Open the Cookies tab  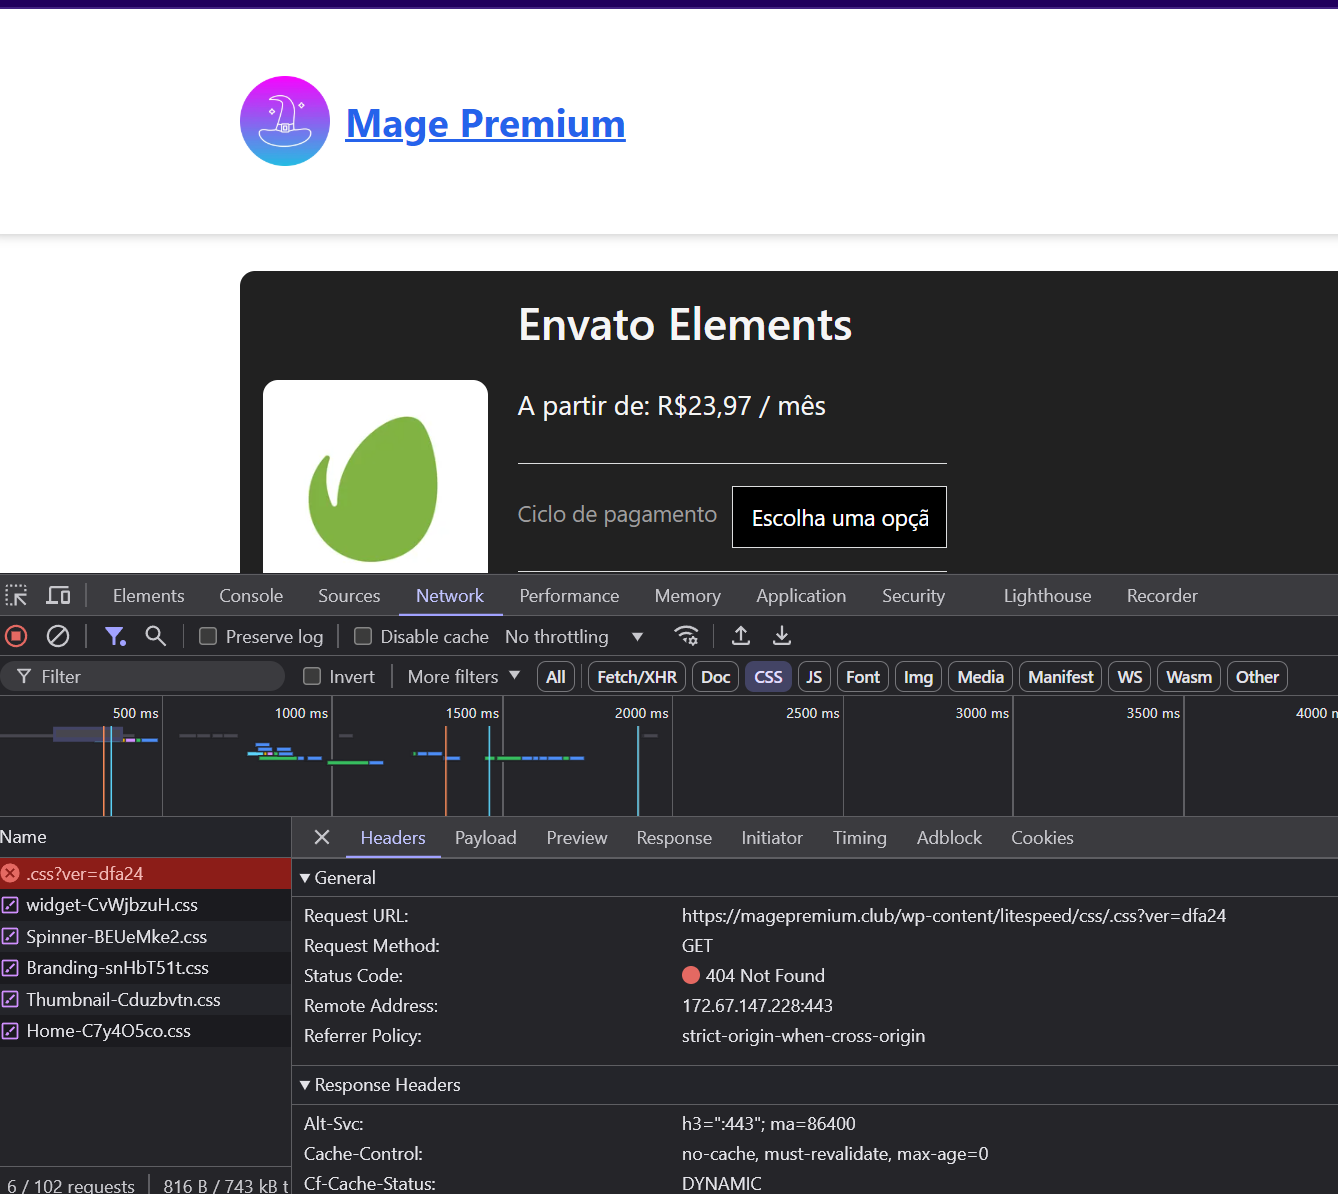[1042, 837]
